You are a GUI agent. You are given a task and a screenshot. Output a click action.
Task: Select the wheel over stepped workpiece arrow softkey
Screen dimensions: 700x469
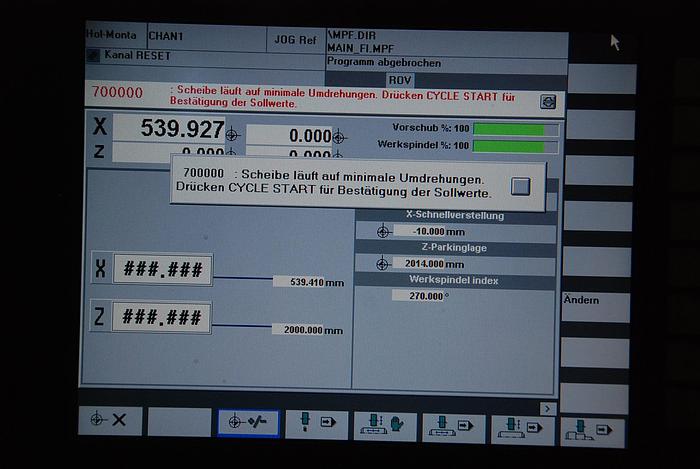(x=592, y=432)
